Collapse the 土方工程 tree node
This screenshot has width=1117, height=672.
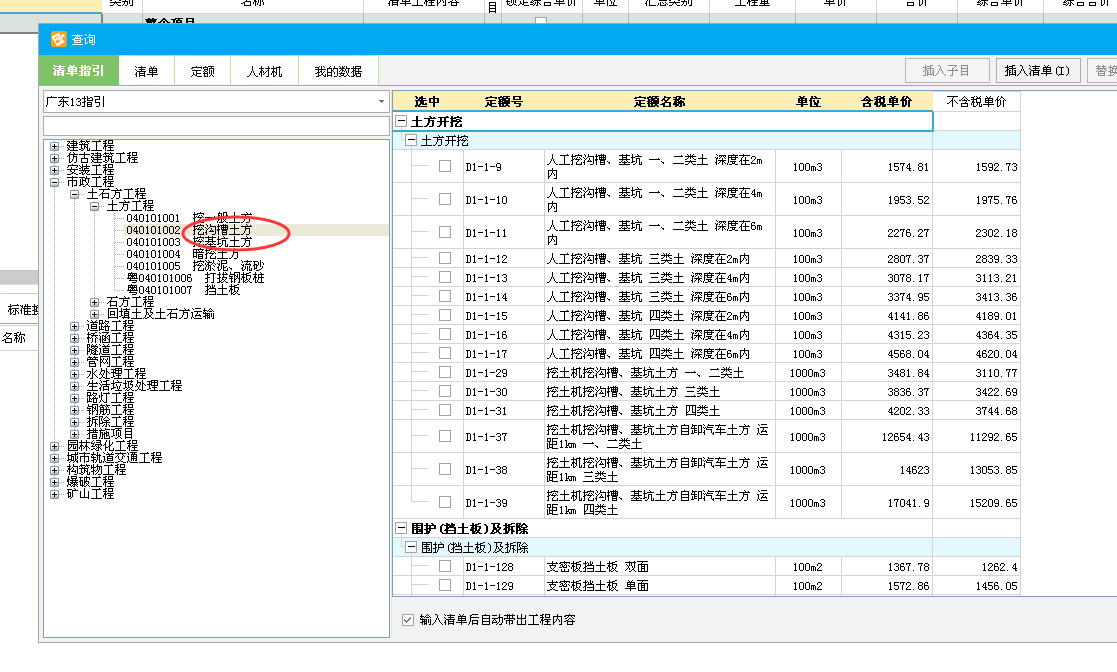point(94,206)
